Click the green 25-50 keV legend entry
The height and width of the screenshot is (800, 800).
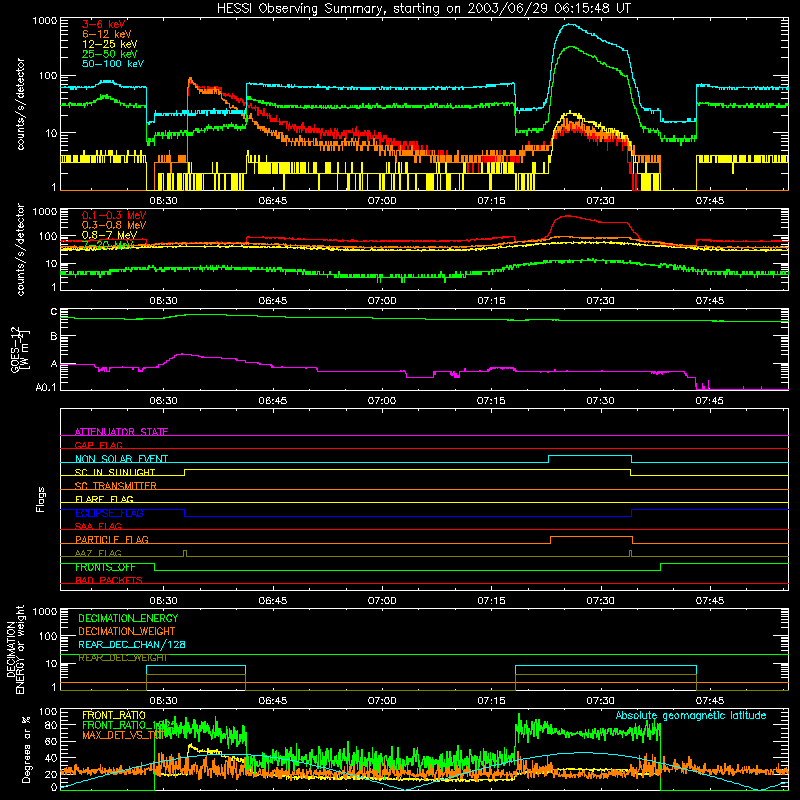click(110, 54)
